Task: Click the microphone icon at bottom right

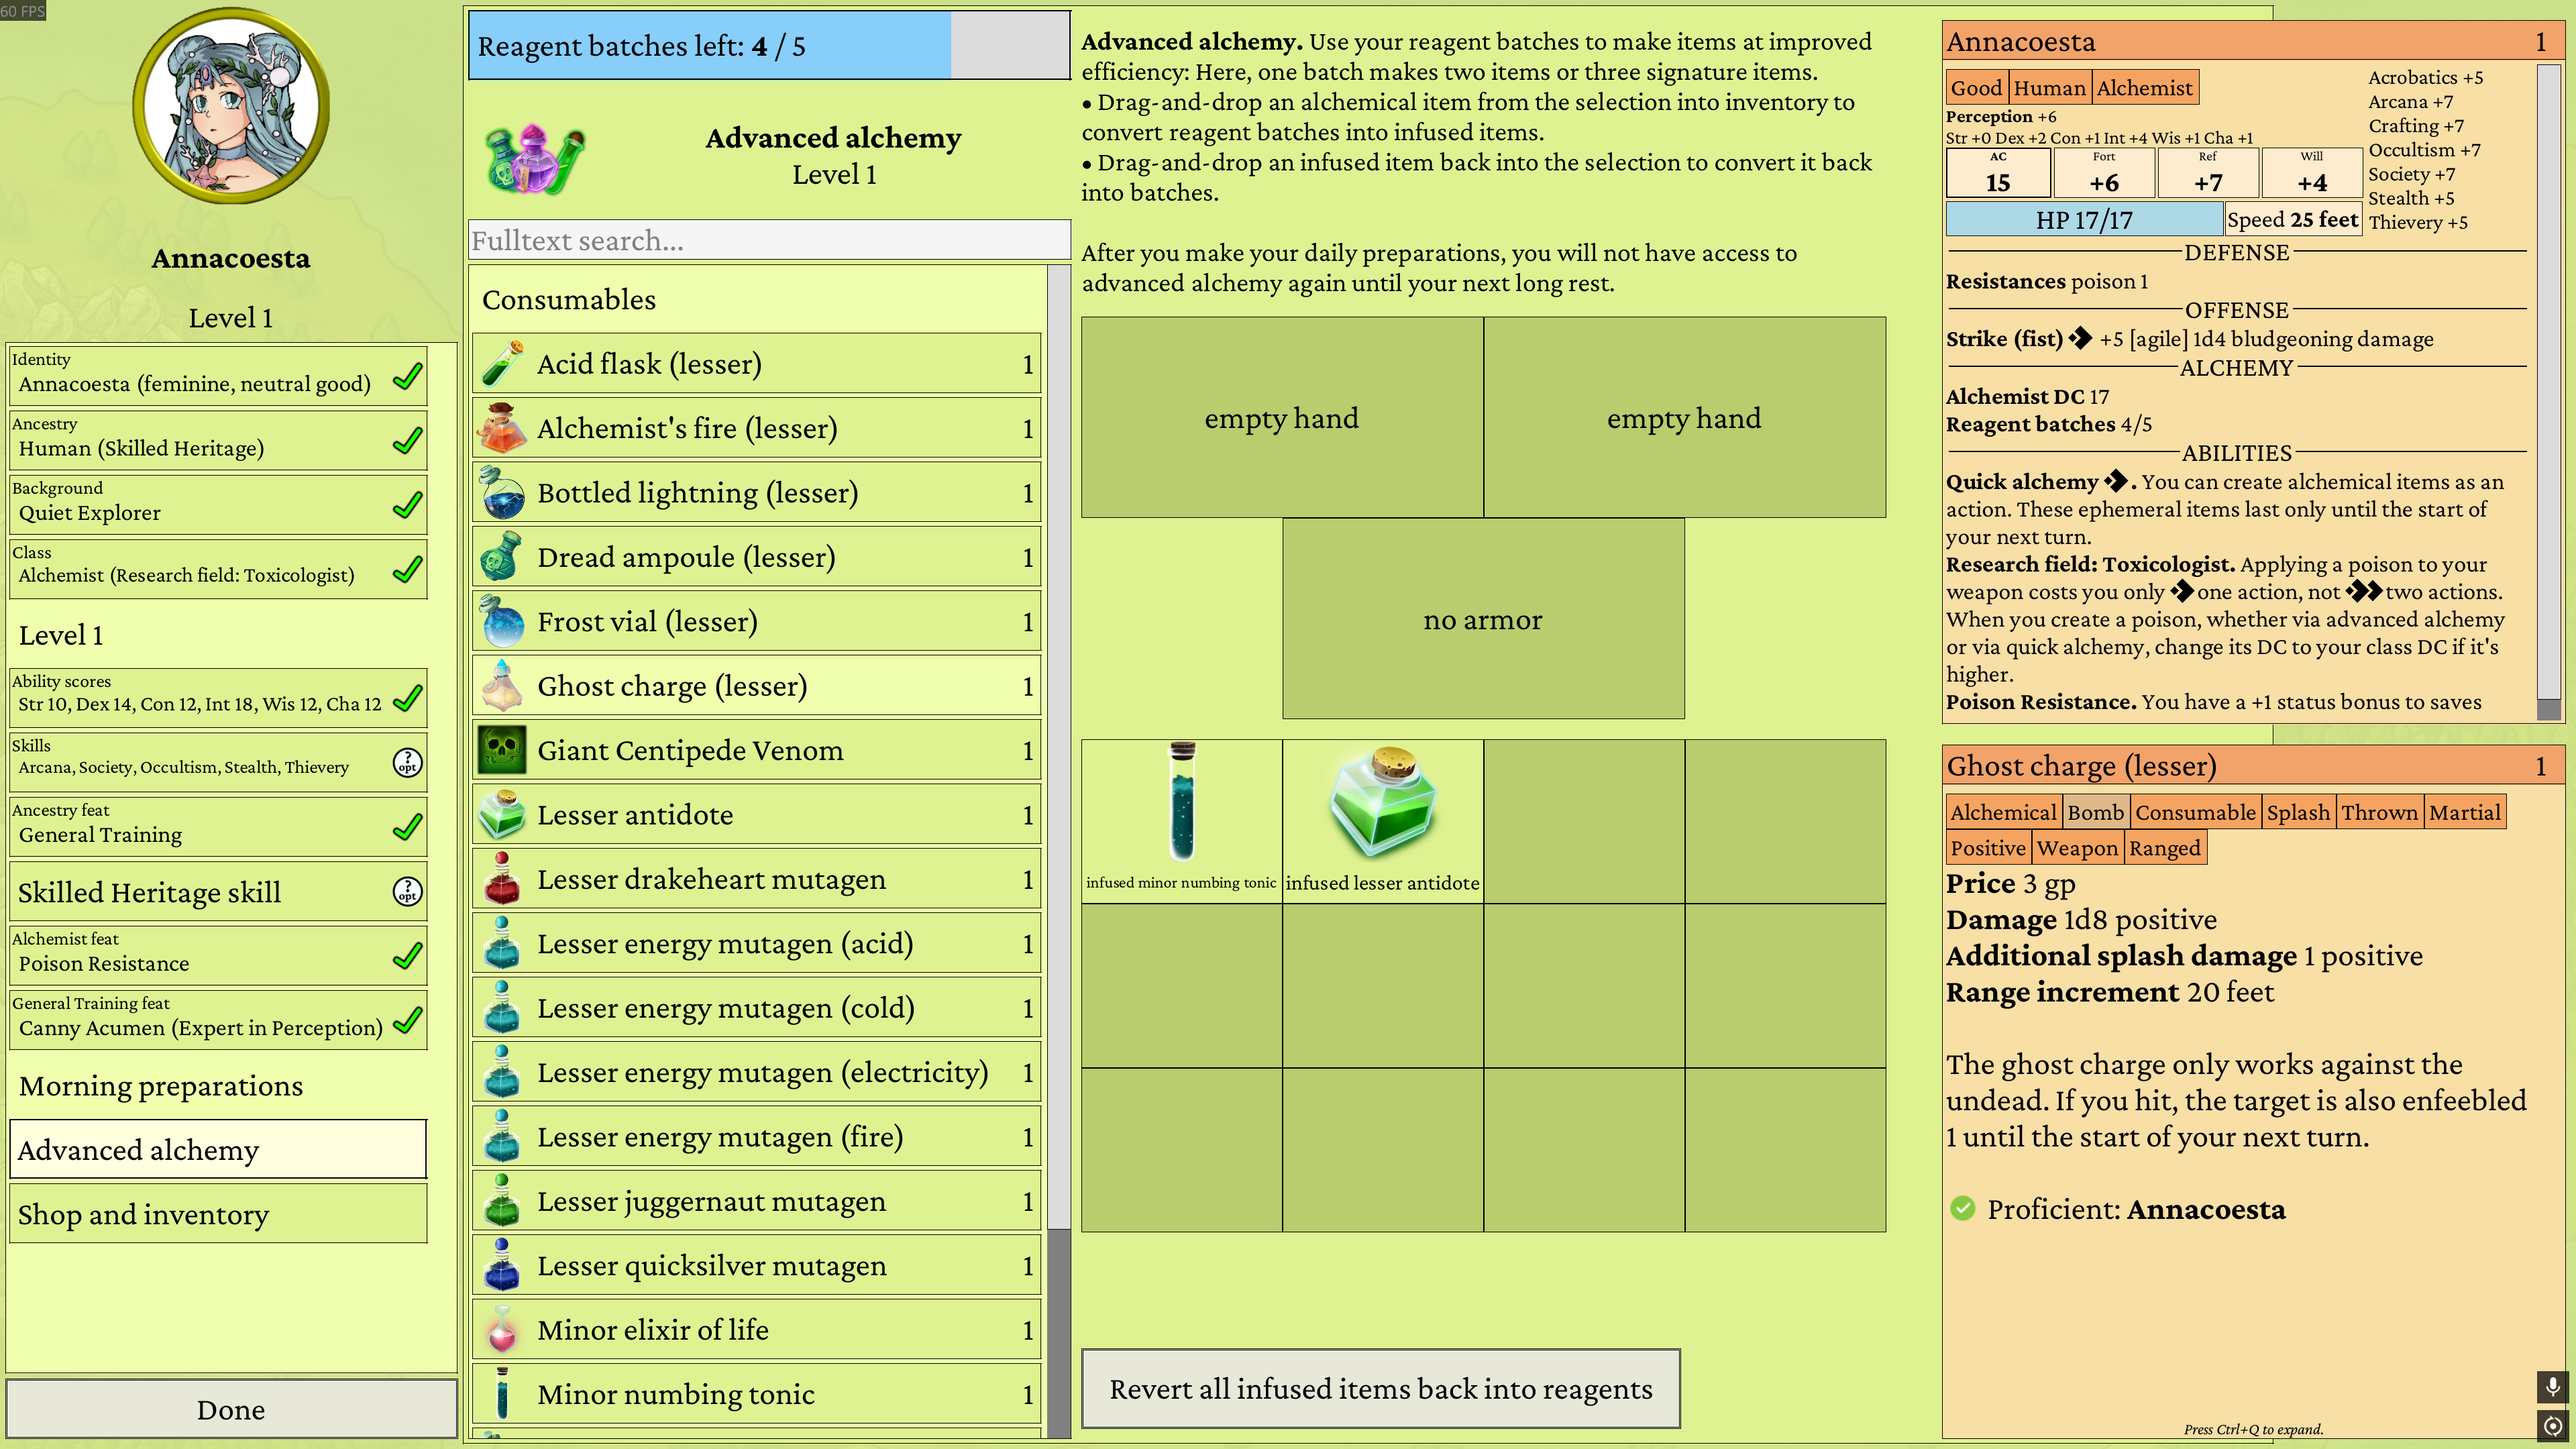Action: coord(2552,1386)
